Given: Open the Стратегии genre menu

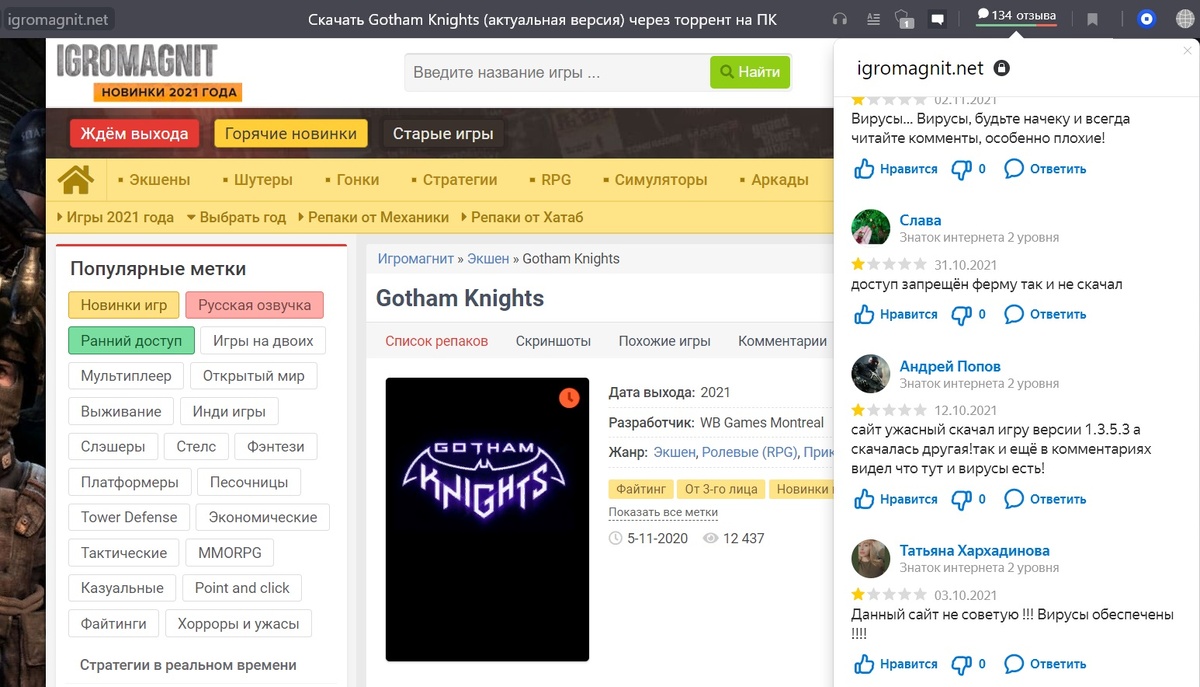Looking at the screenshot, I should (453, 180).
